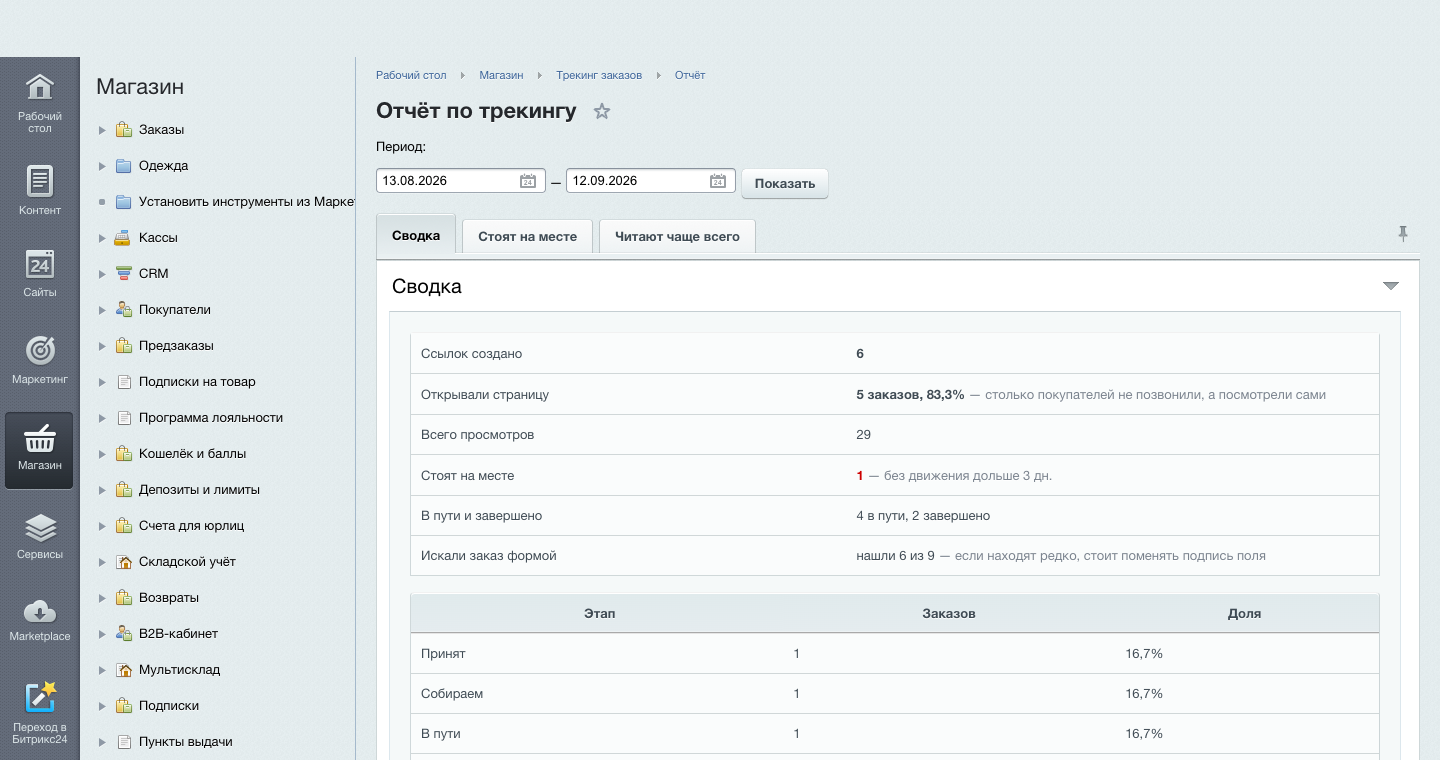Screen dimensions: 1440x760
Task: Expand the Одежда tree node
Action: [102, 166]
